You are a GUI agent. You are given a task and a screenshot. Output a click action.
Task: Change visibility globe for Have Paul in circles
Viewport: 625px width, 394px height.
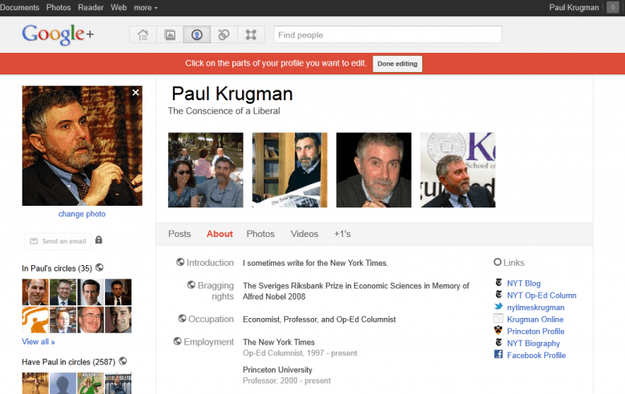123,361
